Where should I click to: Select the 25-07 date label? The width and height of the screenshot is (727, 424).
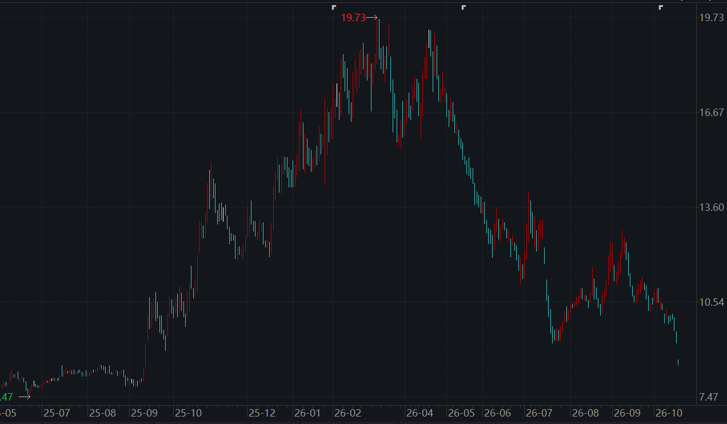click(57, 413)
